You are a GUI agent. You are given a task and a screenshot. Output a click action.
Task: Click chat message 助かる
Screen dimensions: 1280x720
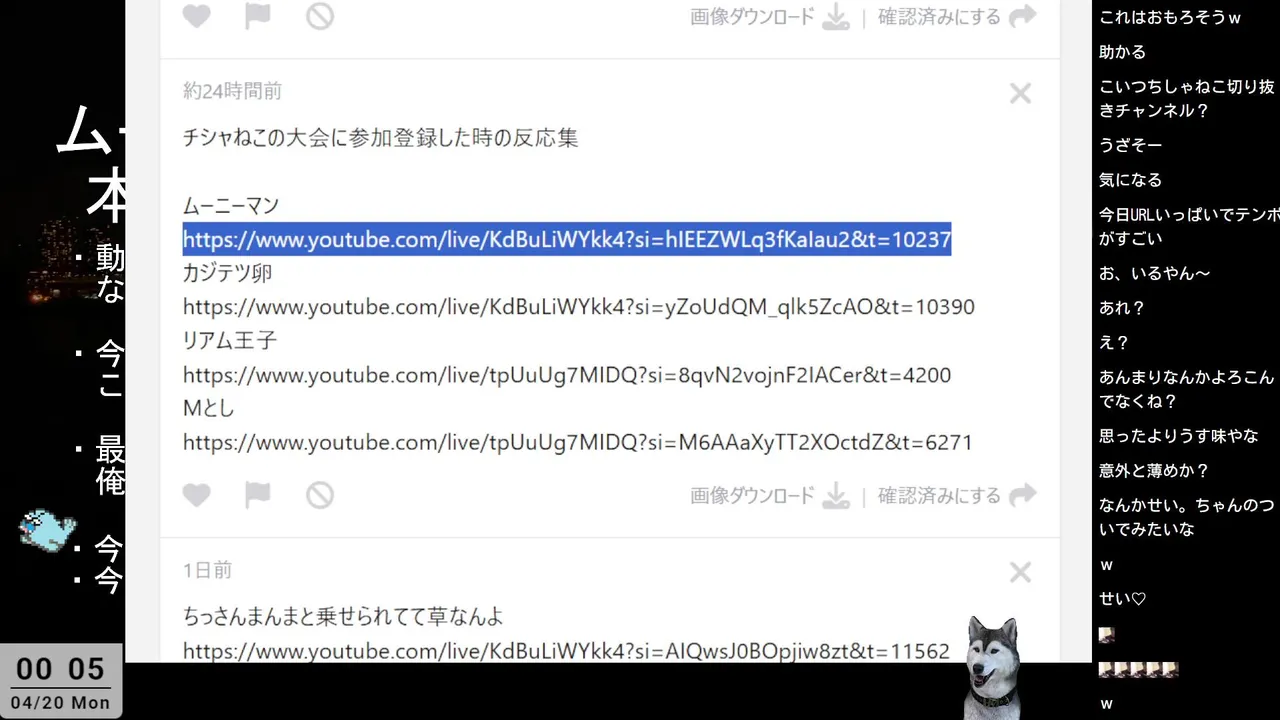point(1122,52)
